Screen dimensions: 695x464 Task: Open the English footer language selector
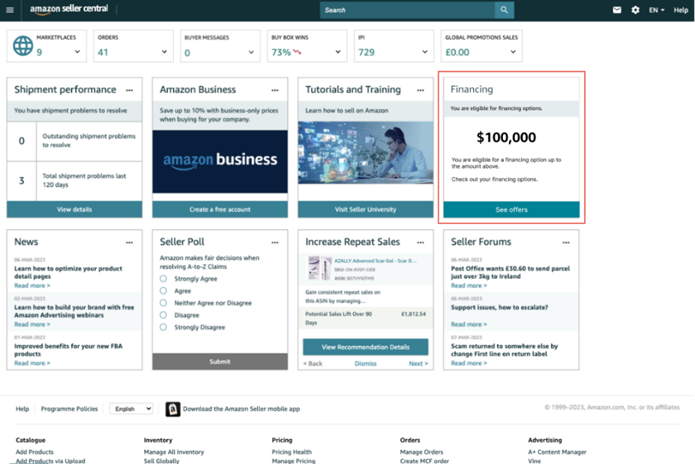132,409
